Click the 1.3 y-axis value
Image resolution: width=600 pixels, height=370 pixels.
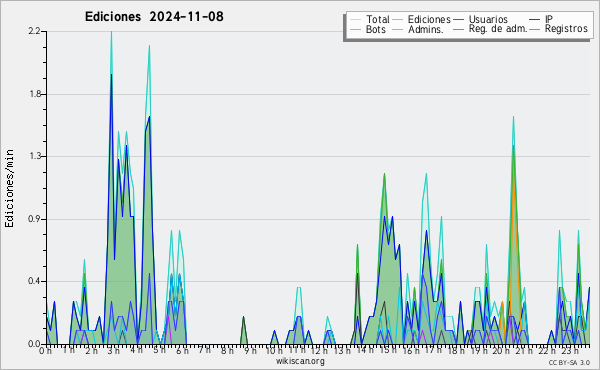coord(34,156)
